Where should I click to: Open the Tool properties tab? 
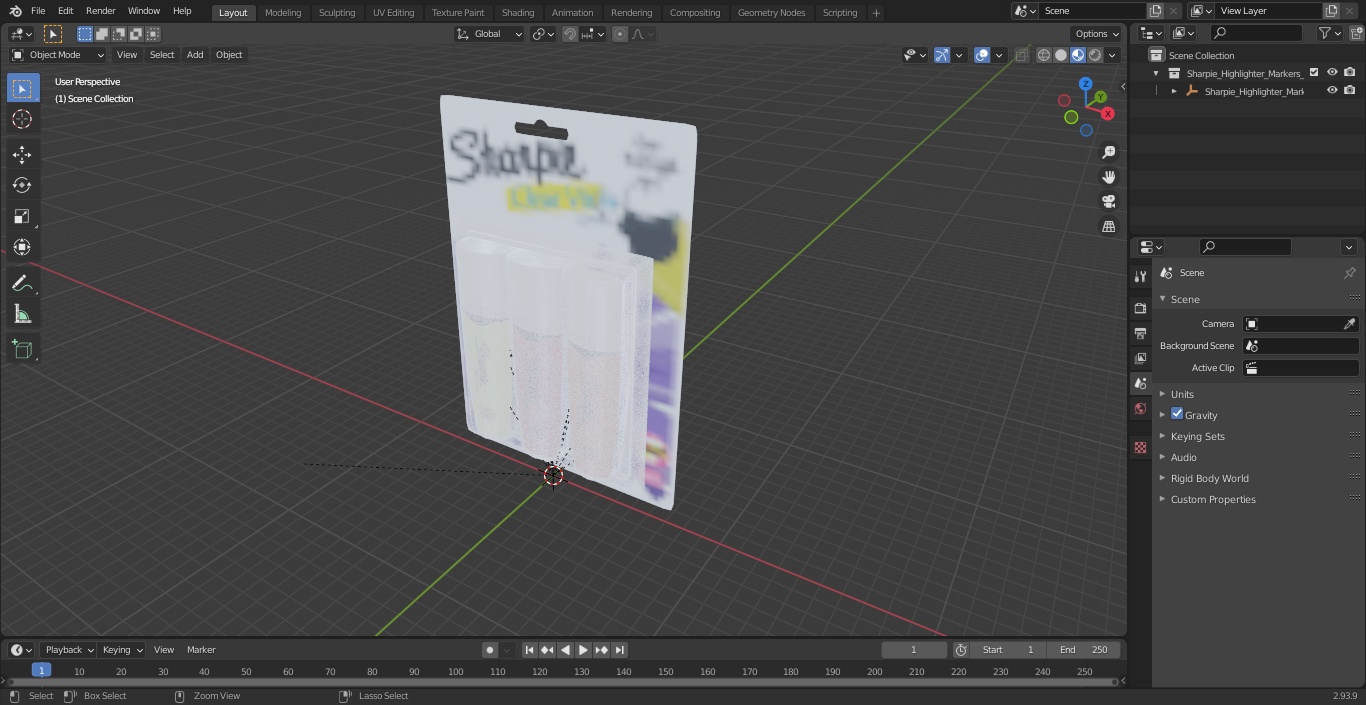pyautogui.click(x=1140, y=276)
